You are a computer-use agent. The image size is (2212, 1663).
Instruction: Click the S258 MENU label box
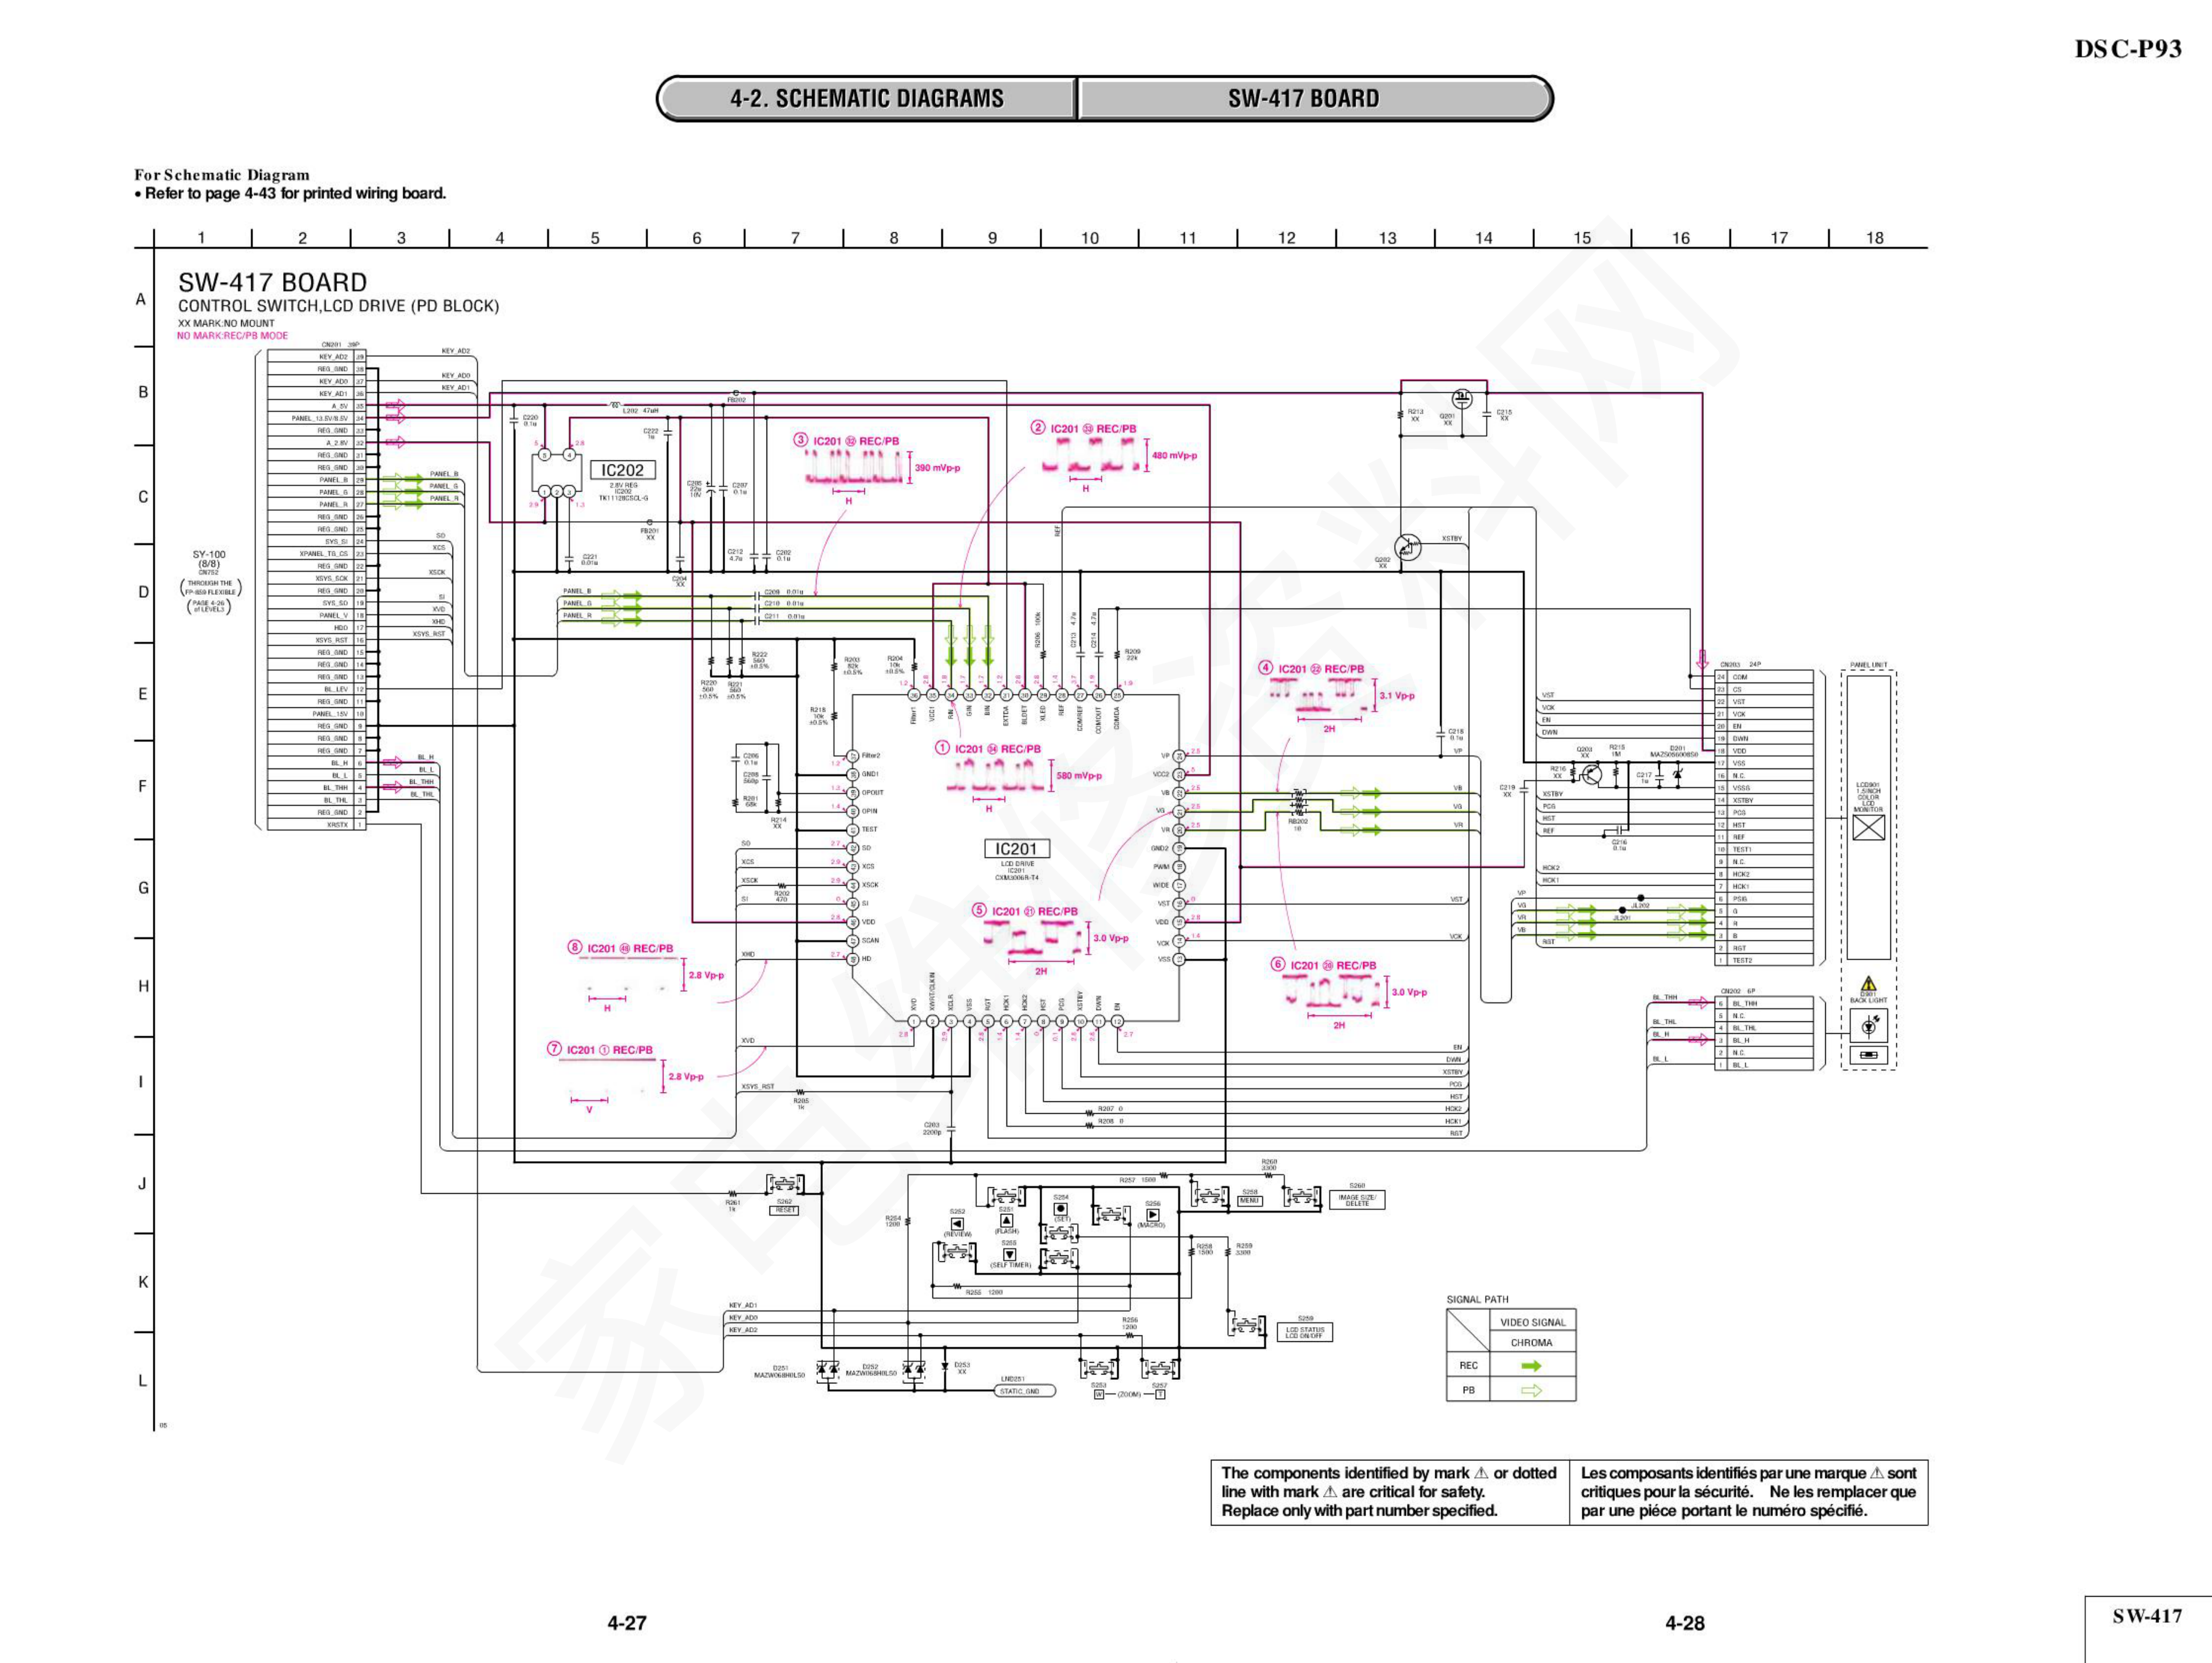(1250, 1200)
